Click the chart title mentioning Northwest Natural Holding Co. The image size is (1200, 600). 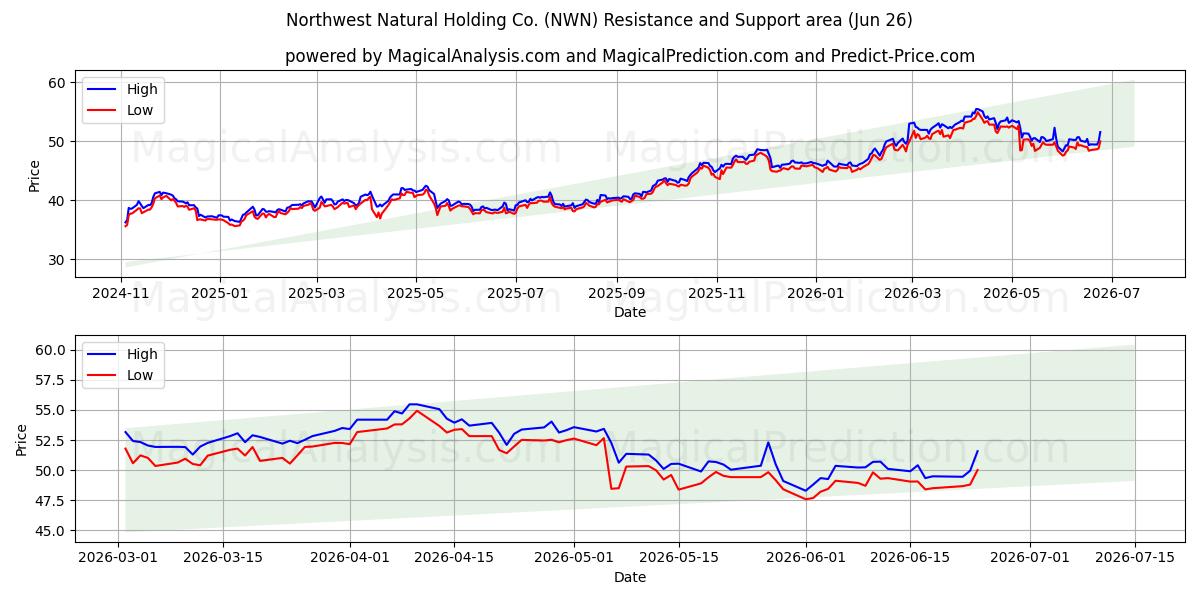pos(599,20)
